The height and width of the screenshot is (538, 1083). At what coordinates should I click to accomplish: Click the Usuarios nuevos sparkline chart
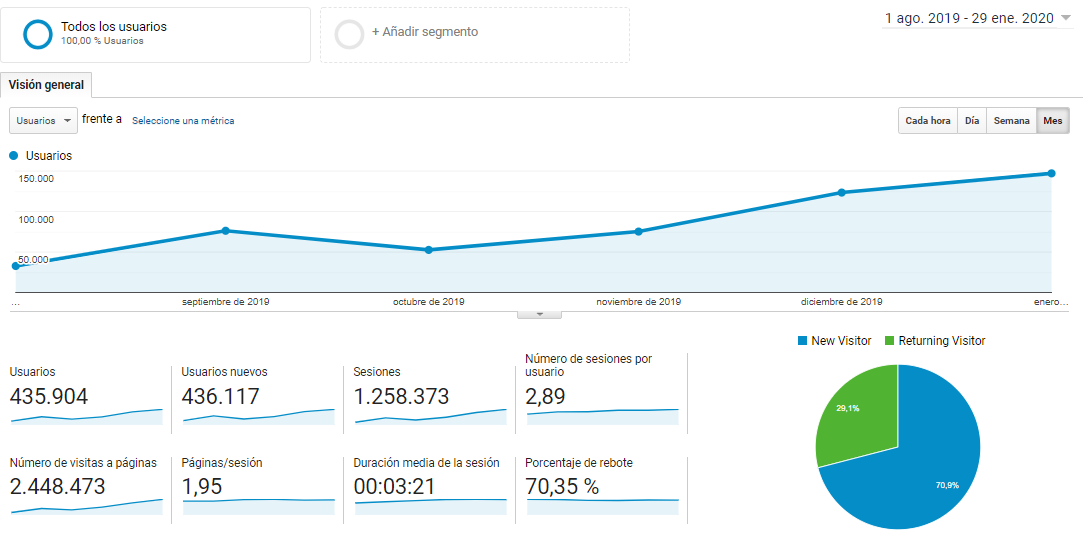point(258,416)
